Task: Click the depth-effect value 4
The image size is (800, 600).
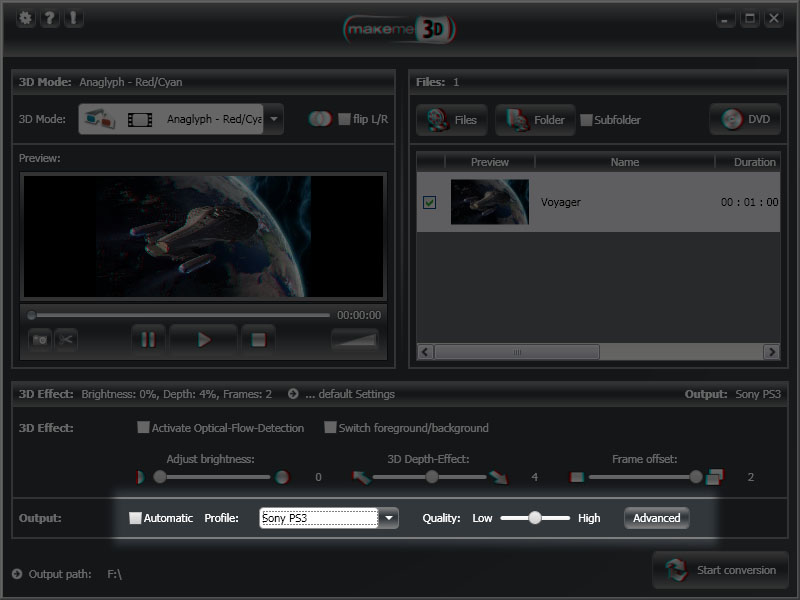Action: (535, 477)
